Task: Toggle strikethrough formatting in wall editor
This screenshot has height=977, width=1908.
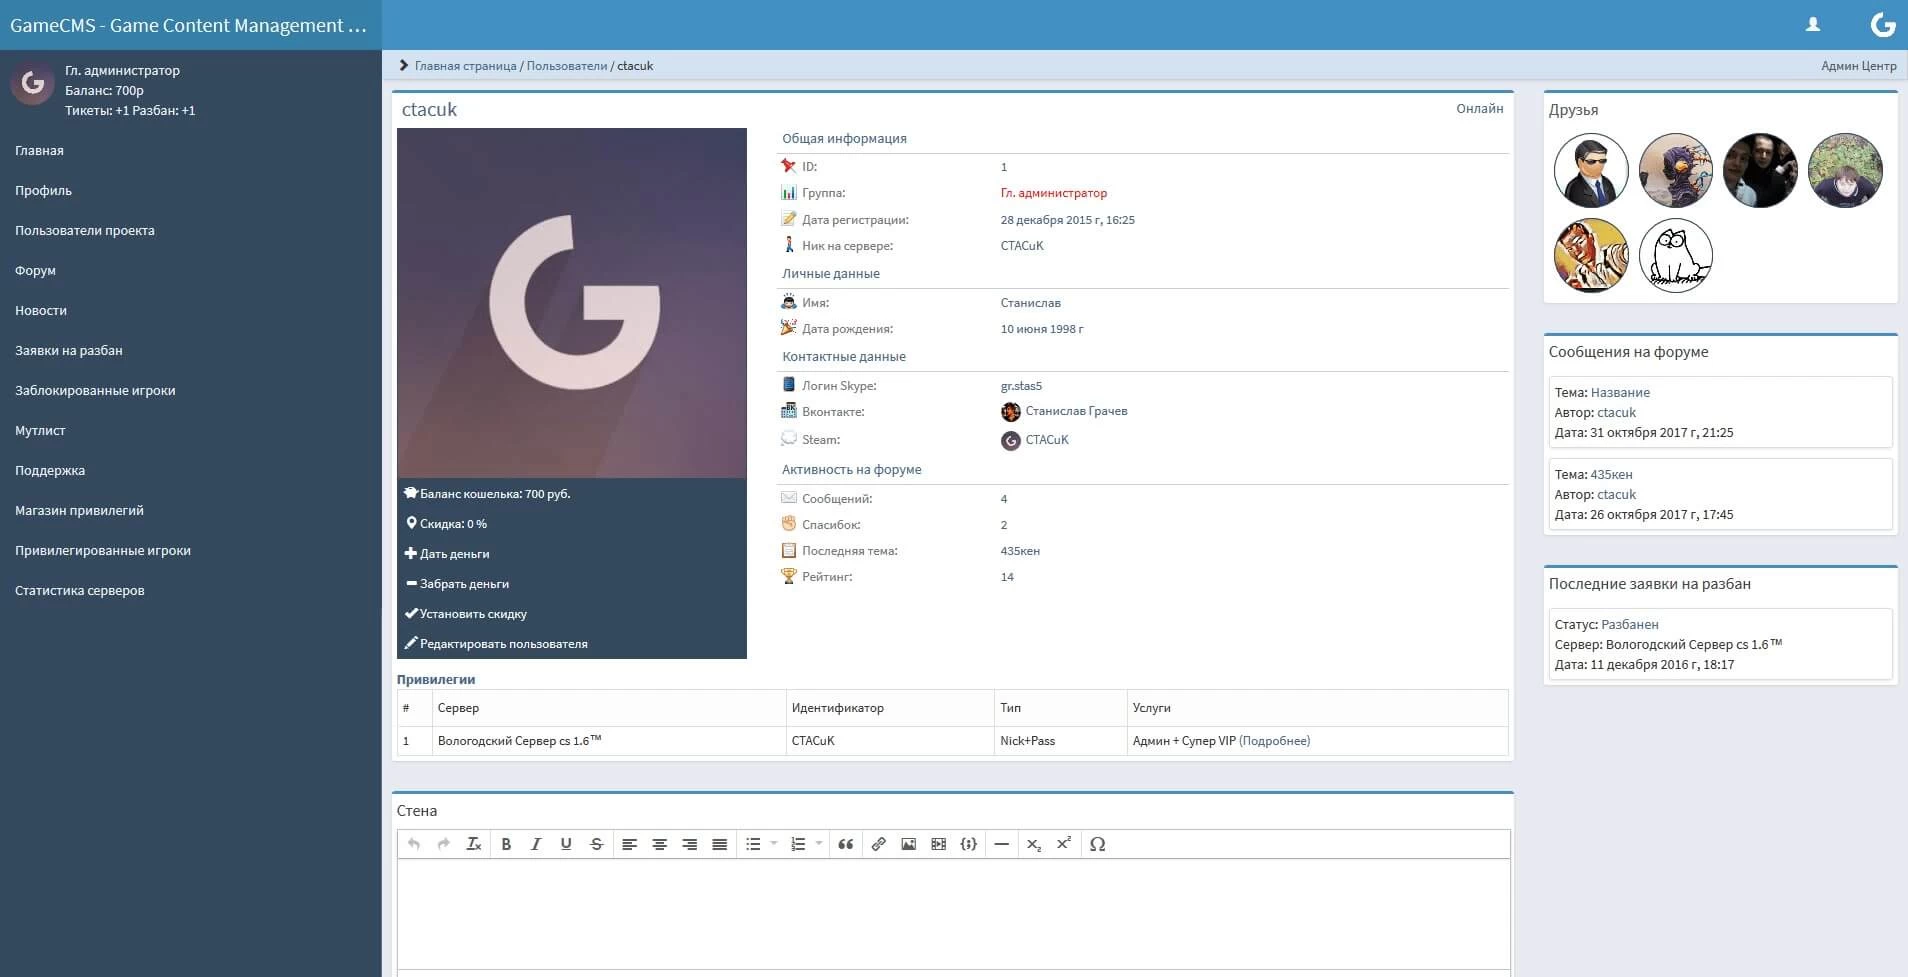Action: coord(596,844)
